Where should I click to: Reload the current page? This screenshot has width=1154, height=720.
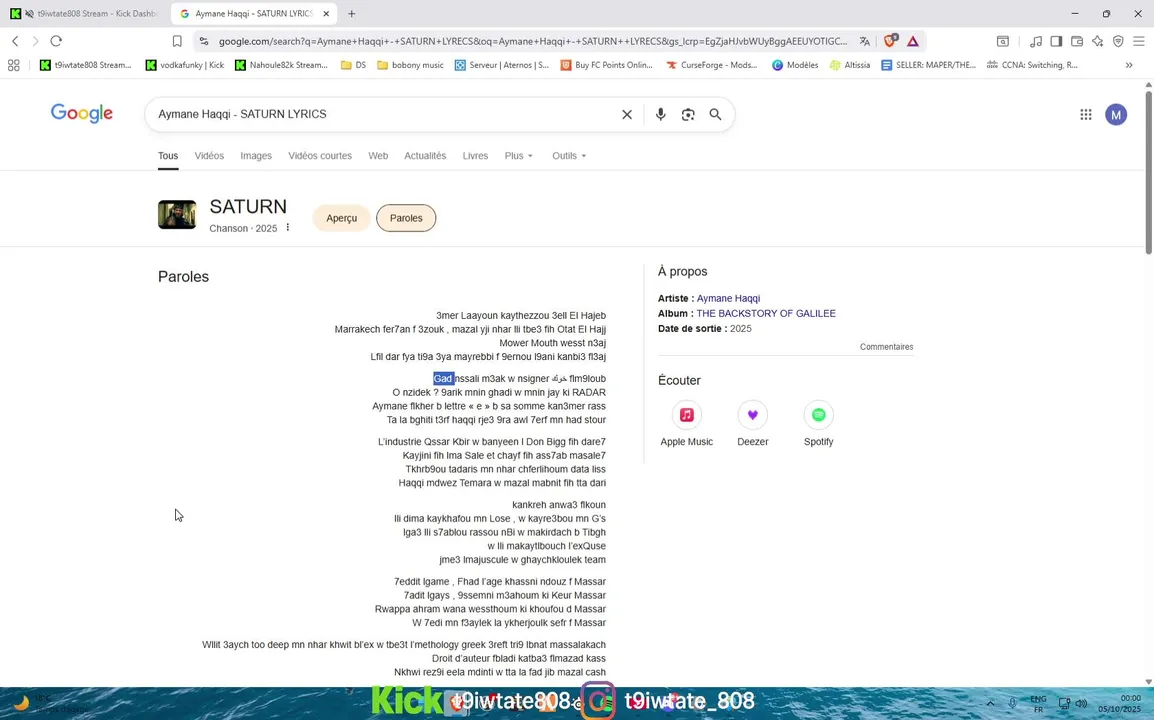pos(56,41)
